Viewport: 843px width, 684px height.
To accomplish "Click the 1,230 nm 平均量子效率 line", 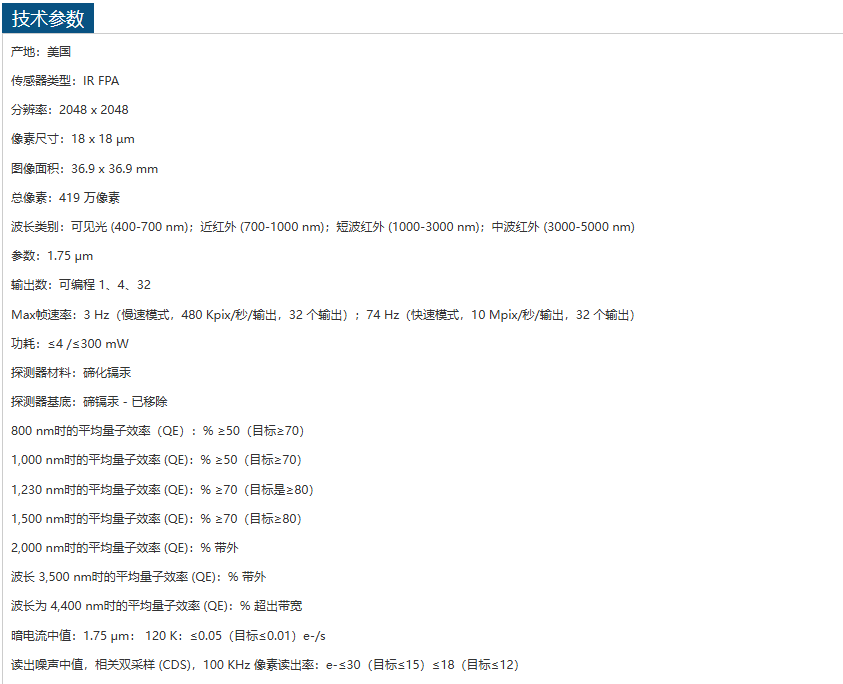I will [162, 490].
